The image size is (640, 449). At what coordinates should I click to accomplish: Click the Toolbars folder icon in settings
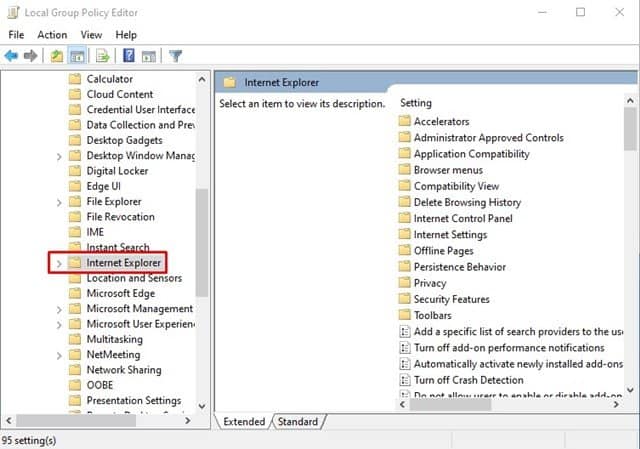(x=404, y=315)
